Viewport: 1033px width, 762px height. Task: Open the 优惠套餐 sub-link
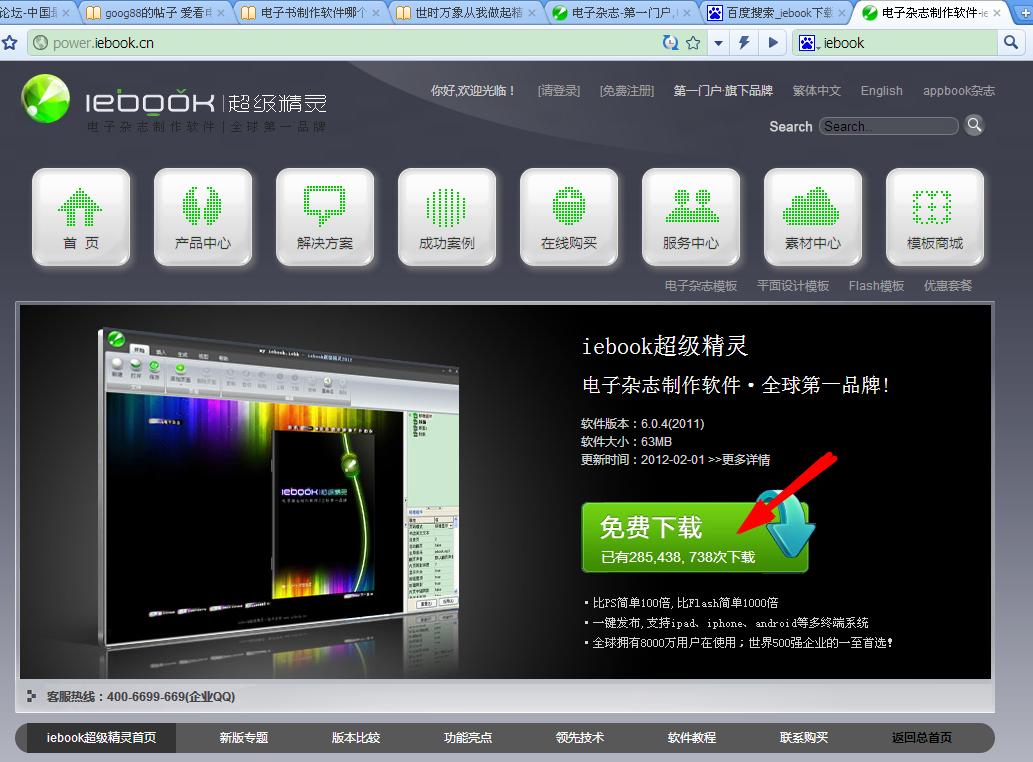tap(947, 286)
